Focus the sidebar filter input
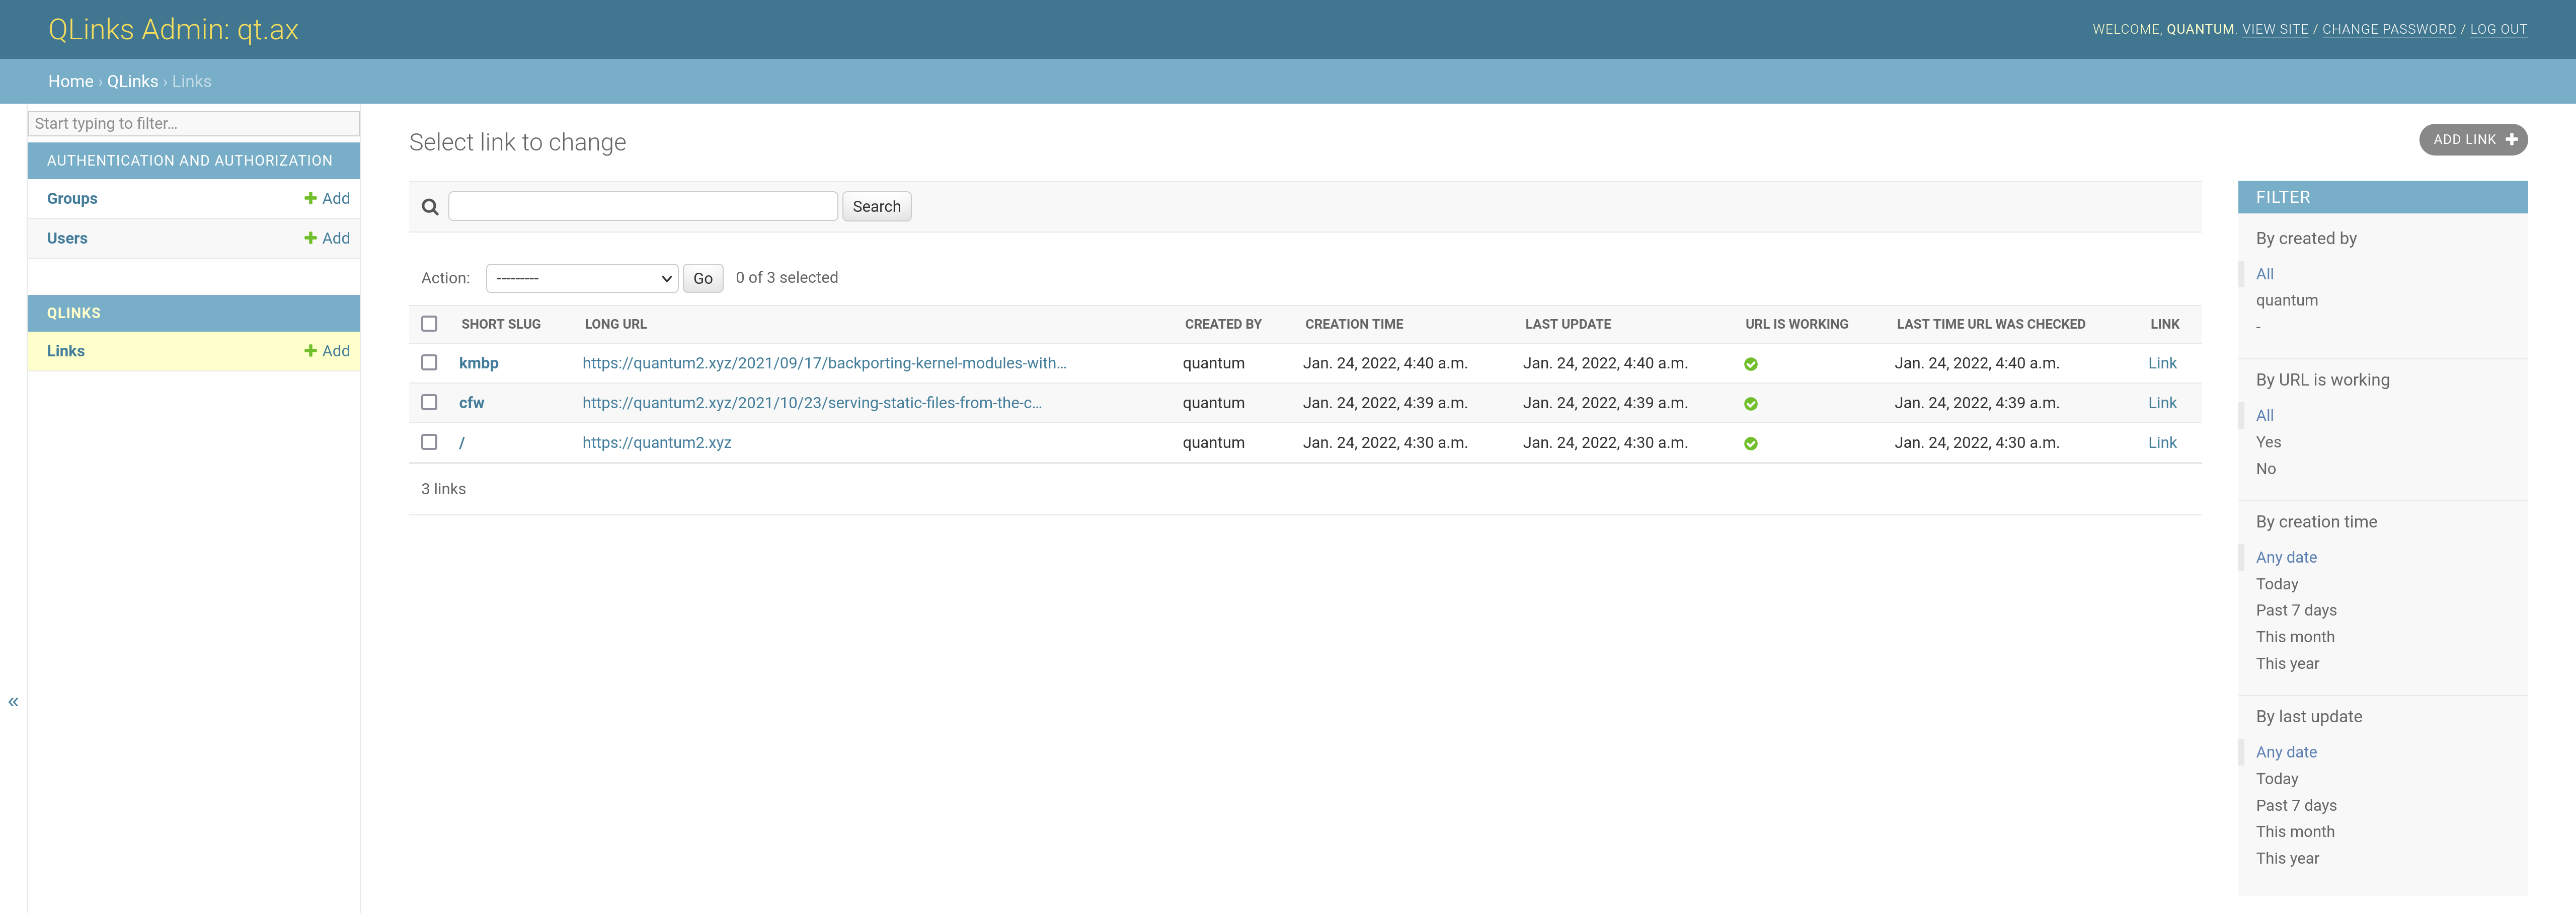The image size is (2576, 913). click(193, 123)
